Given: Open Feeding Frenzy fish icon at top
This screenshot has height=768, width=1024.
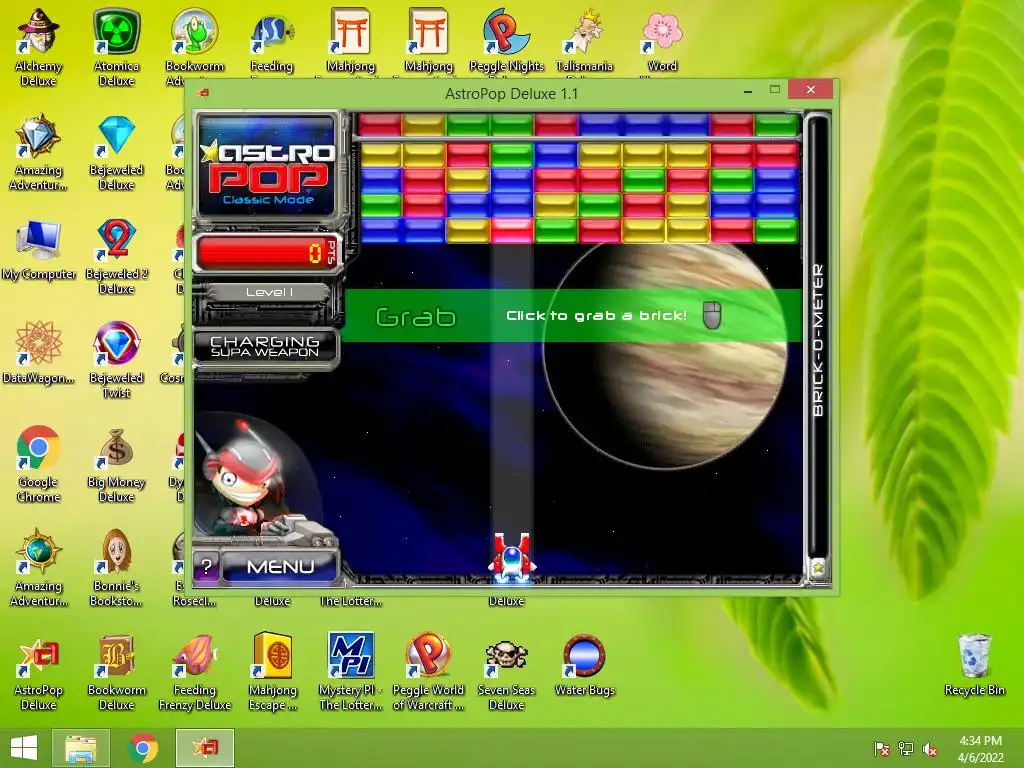Looking at the screenshot, I should (x=272, y=40).
